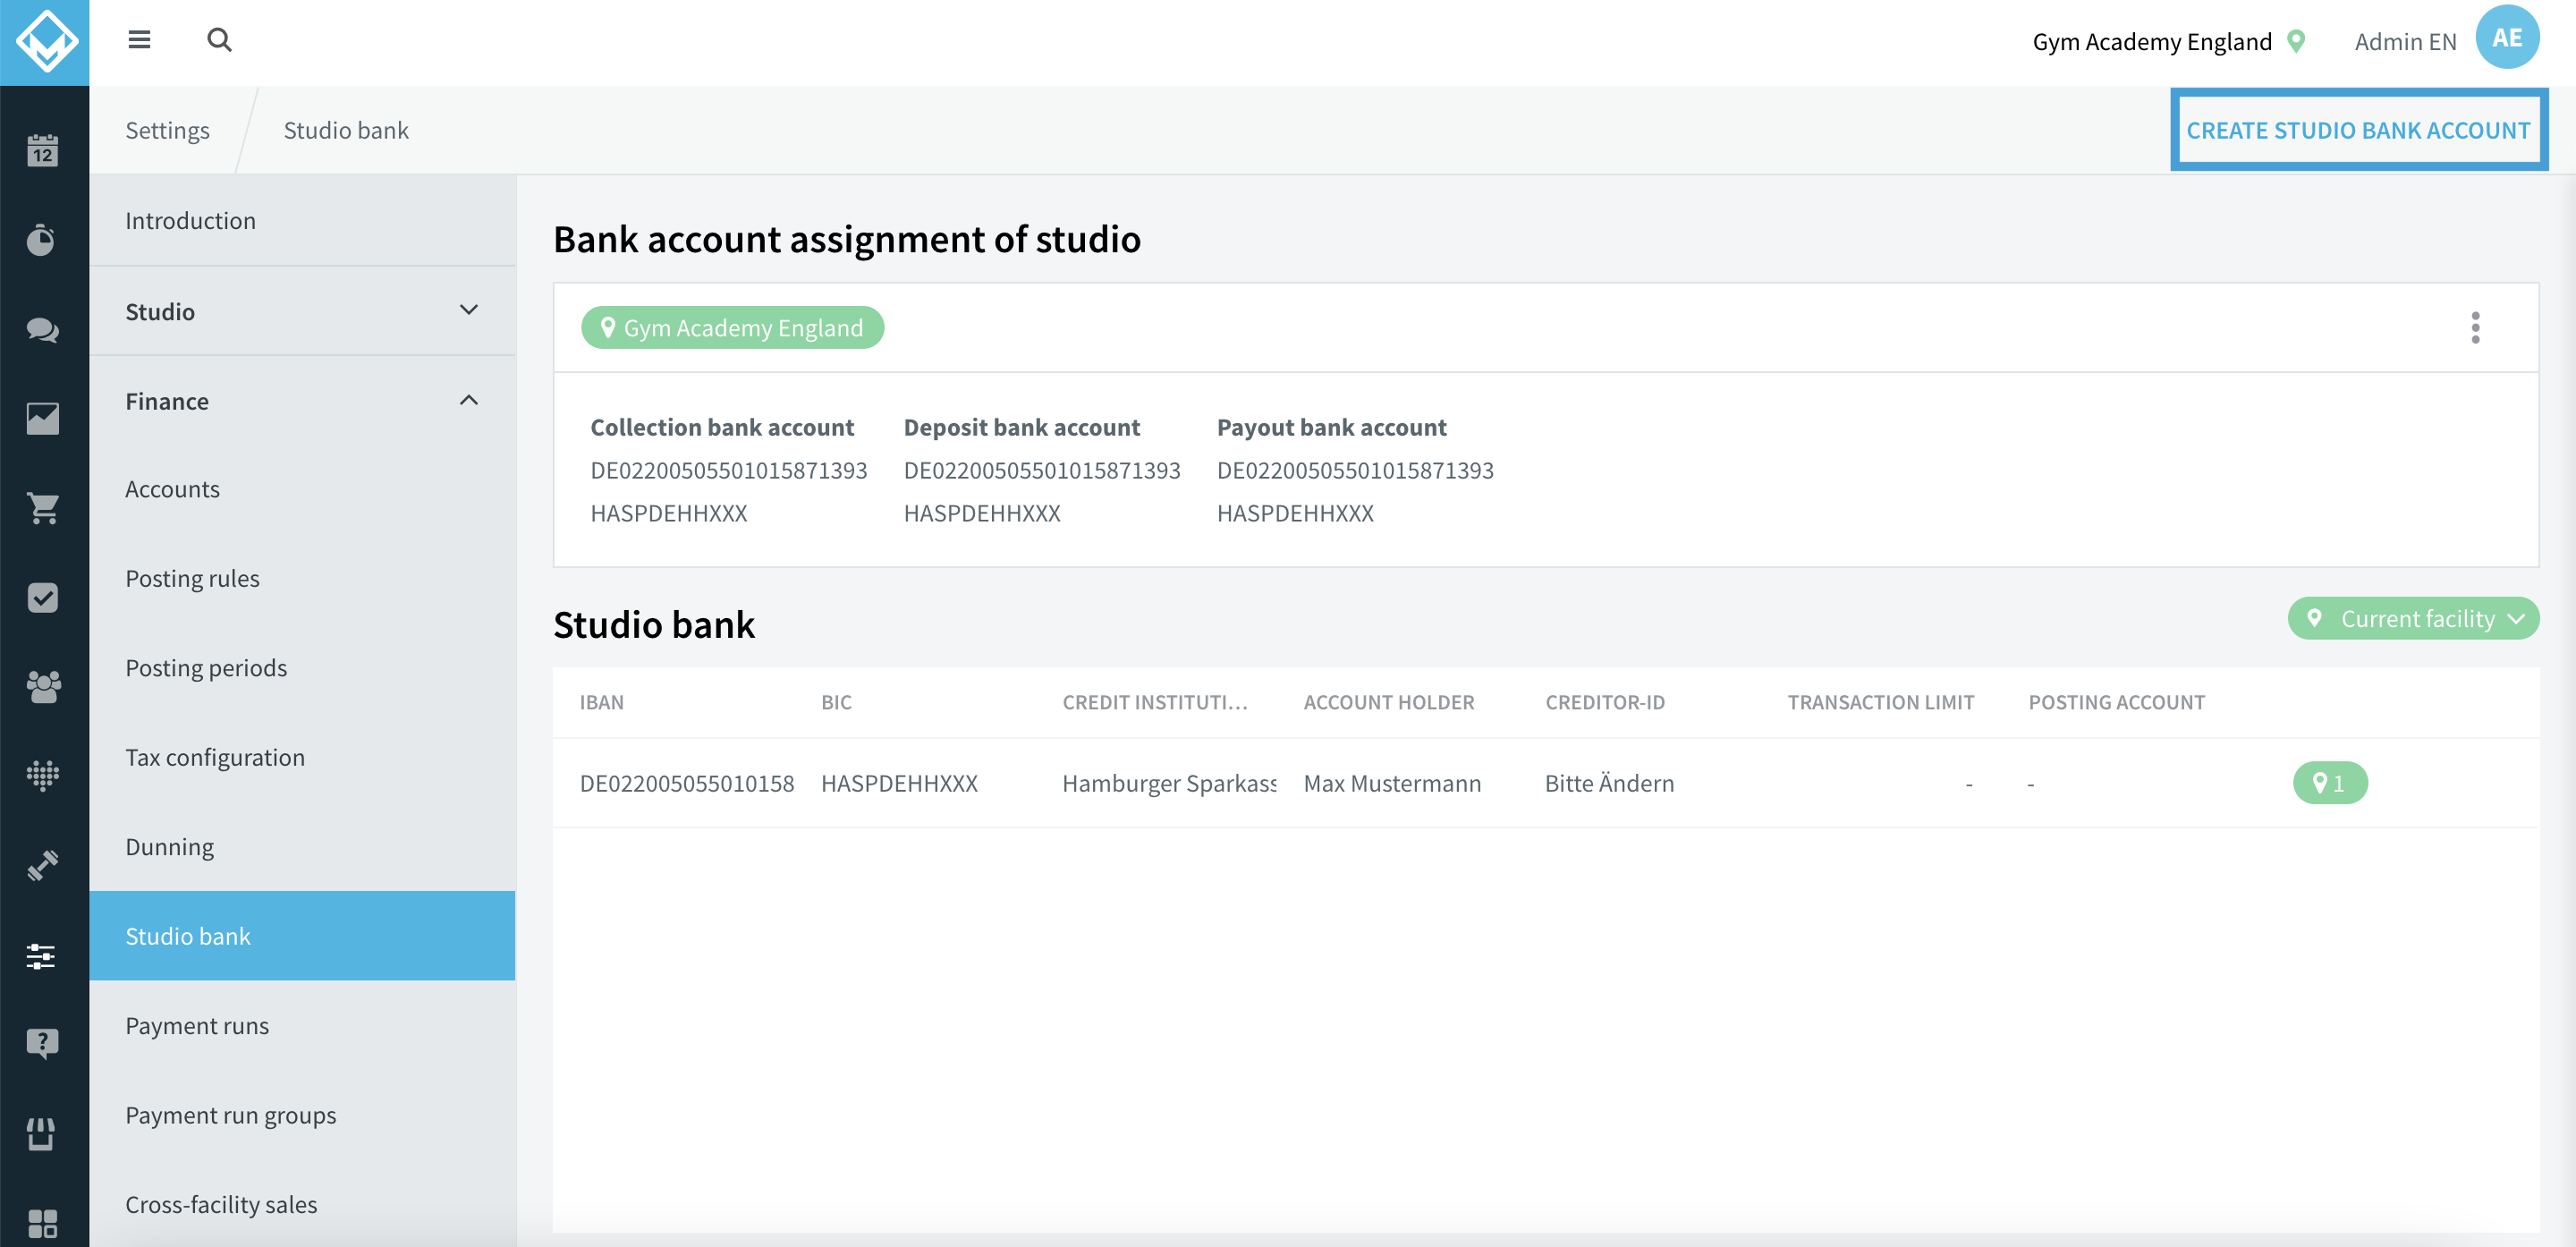Open the calendar icon in sidebar
Screen dimensions: 2576x1247
point(44,150)
